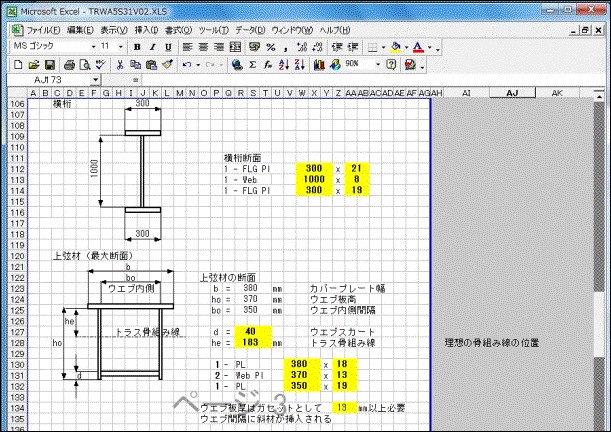Open データ(D) menu

(250, 30)
